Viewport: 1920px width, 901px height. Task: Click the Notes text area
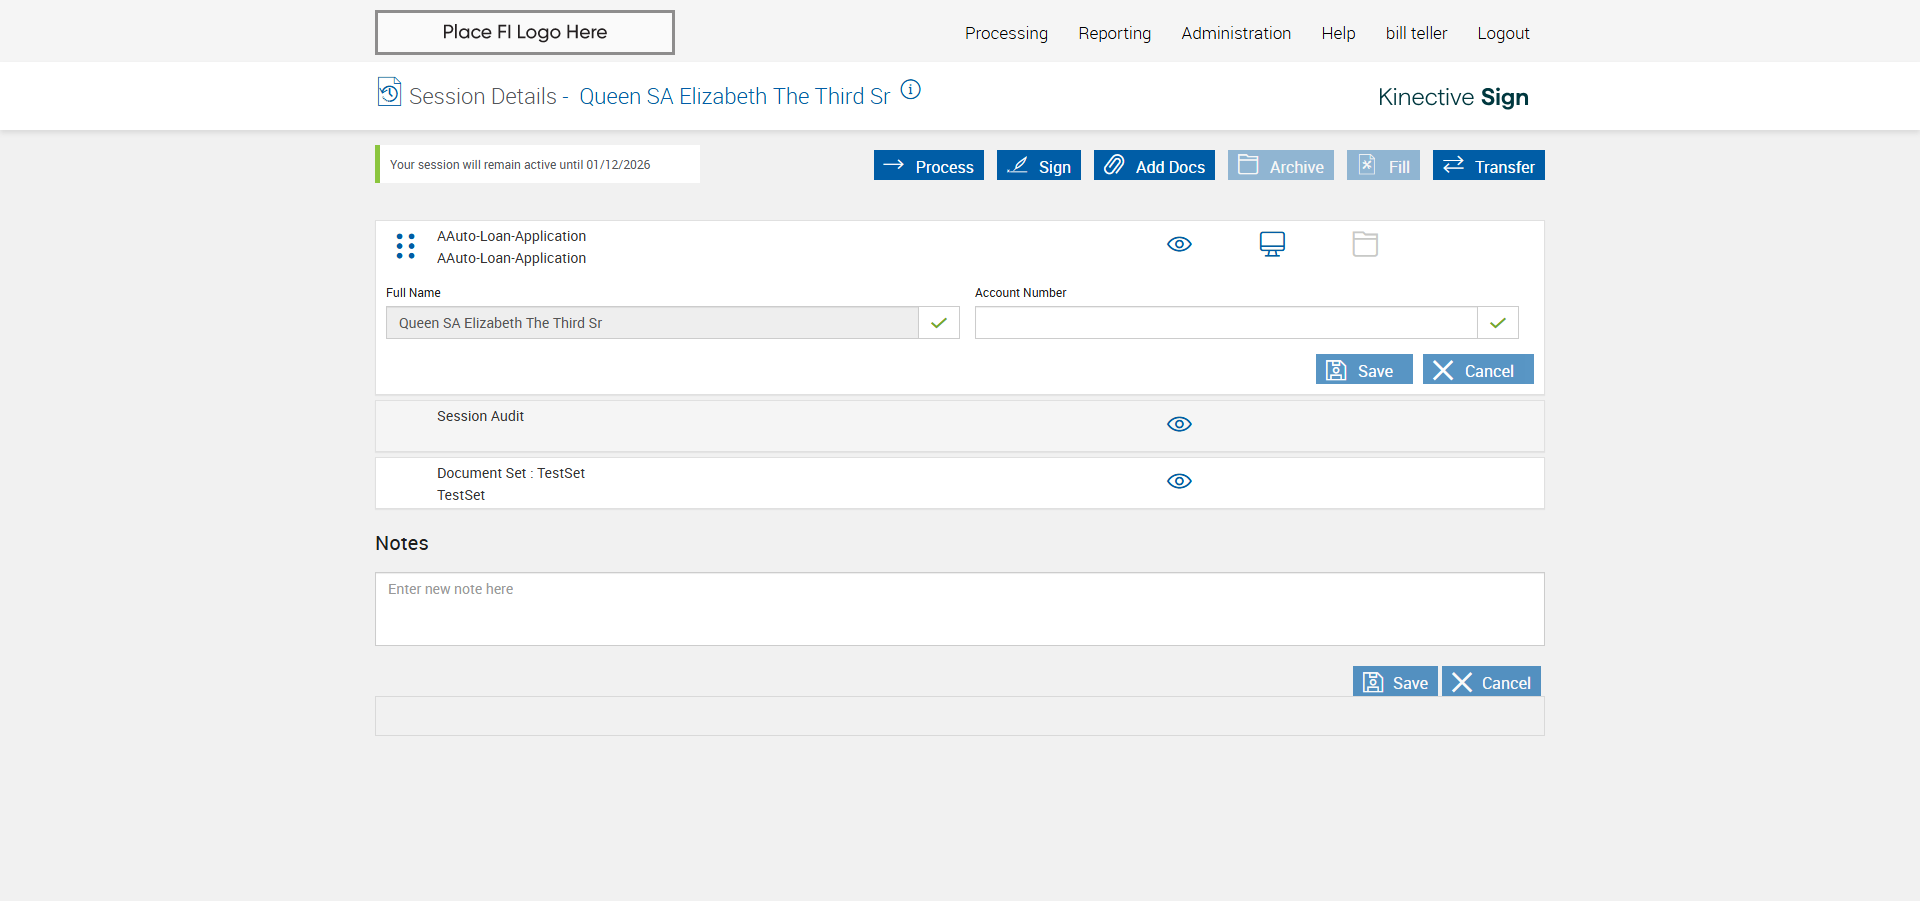[959, 609]
